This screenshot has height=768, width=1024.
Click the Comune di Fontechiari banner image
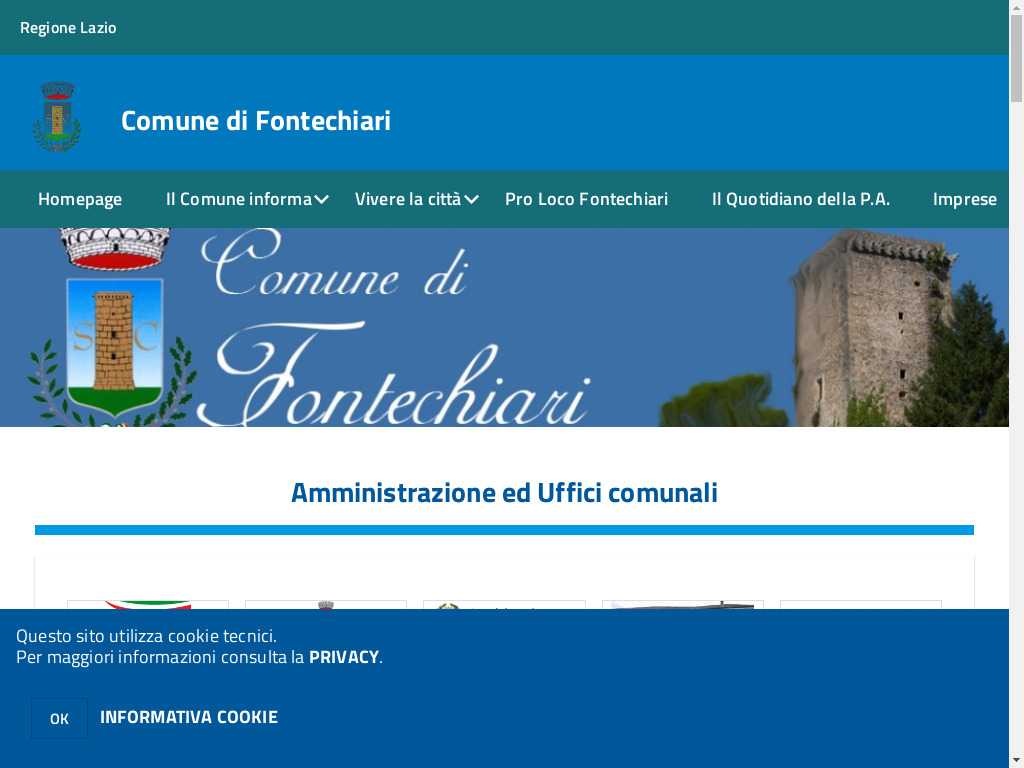tap(504, 327)
